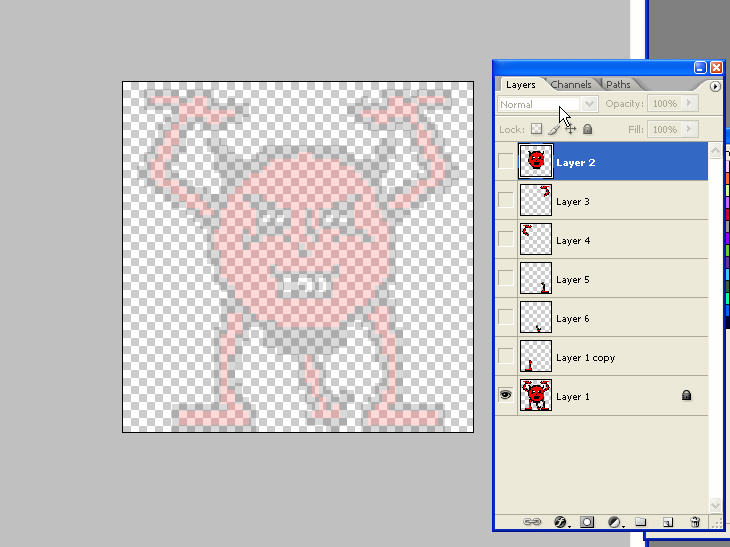Click the Layer 4 thumbnail
This screenshot has width=730, height=547.
[x=535, y=239]
